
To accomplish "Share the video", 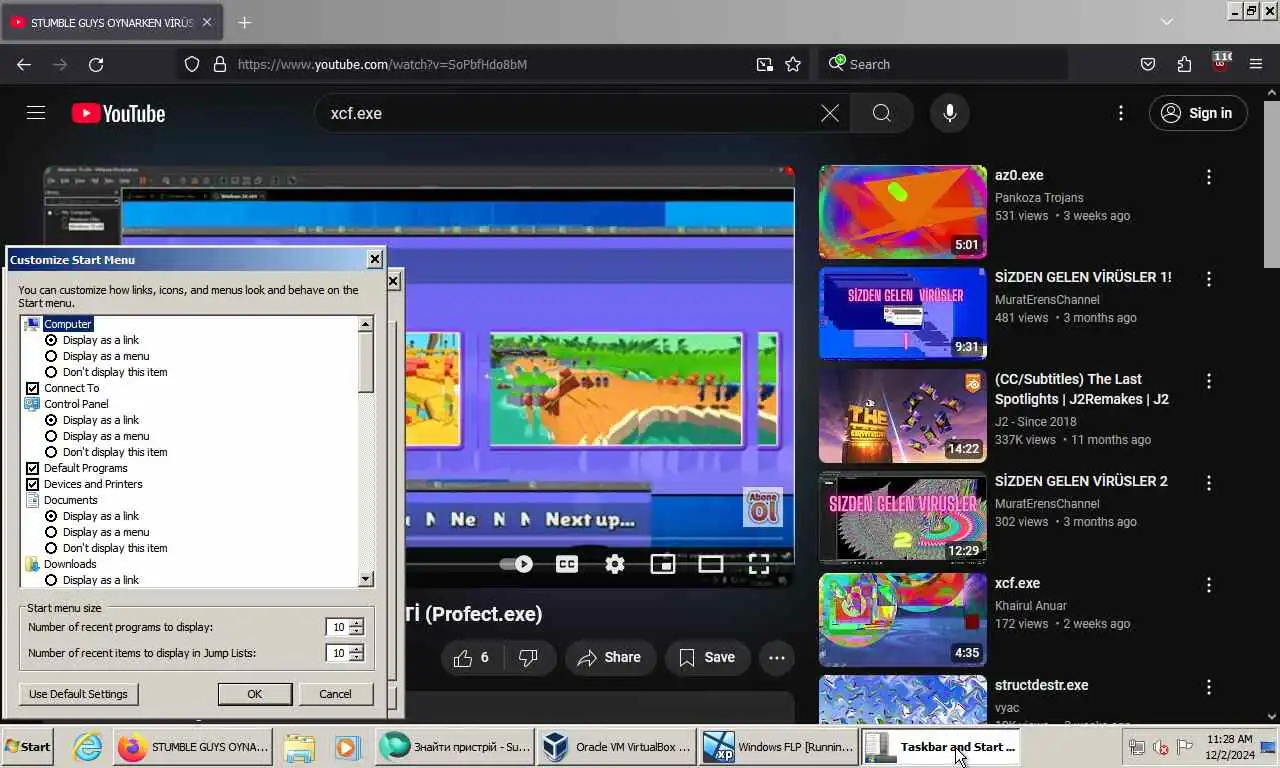I will pos(610,657).
